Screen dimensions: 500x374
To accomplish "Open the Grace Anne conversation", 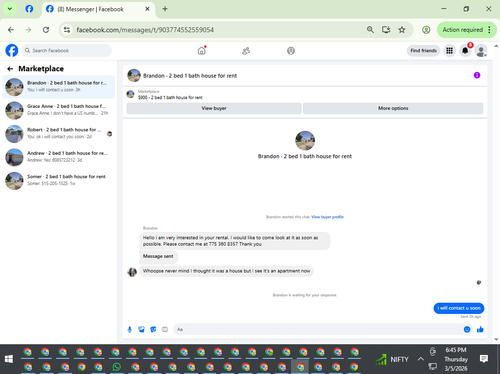I will (x=59, y=110).
